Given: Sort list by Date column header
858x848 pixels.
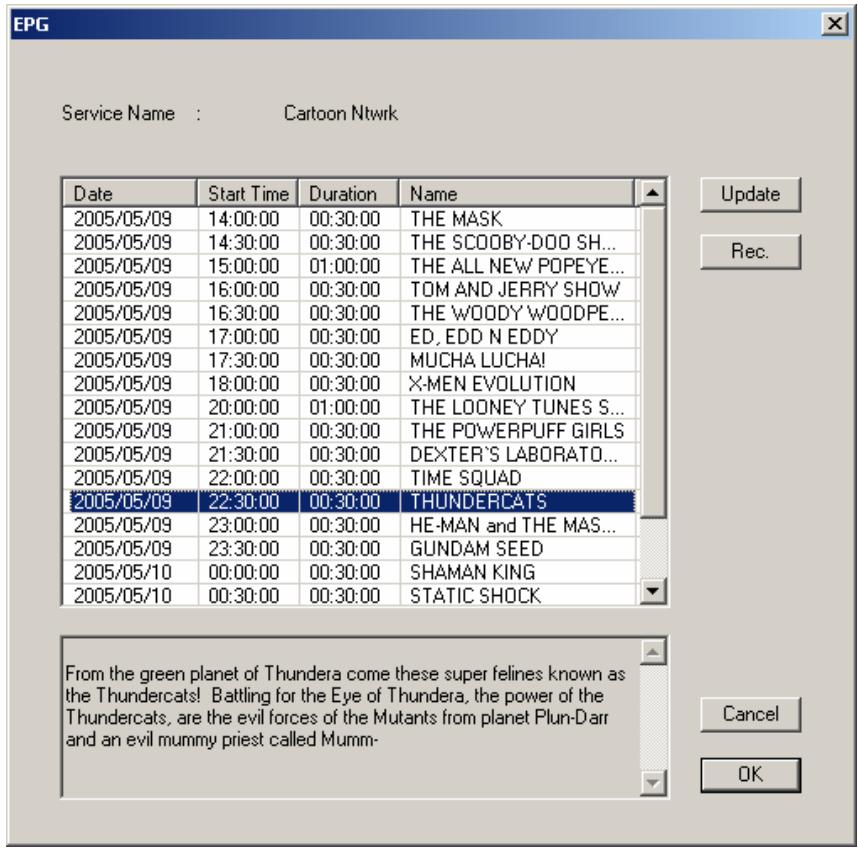Looking at the screenshot, I should [x=130, y=194].
